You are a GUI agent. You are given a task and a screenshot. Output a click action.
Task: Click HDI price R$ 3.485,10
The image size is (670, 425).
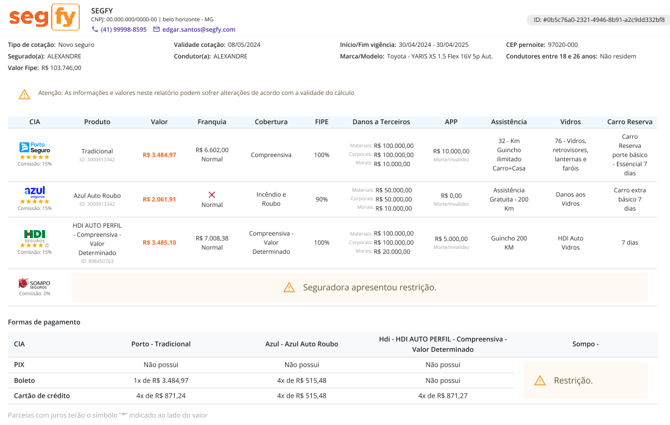pyautogui.click(x=159, y=242)
